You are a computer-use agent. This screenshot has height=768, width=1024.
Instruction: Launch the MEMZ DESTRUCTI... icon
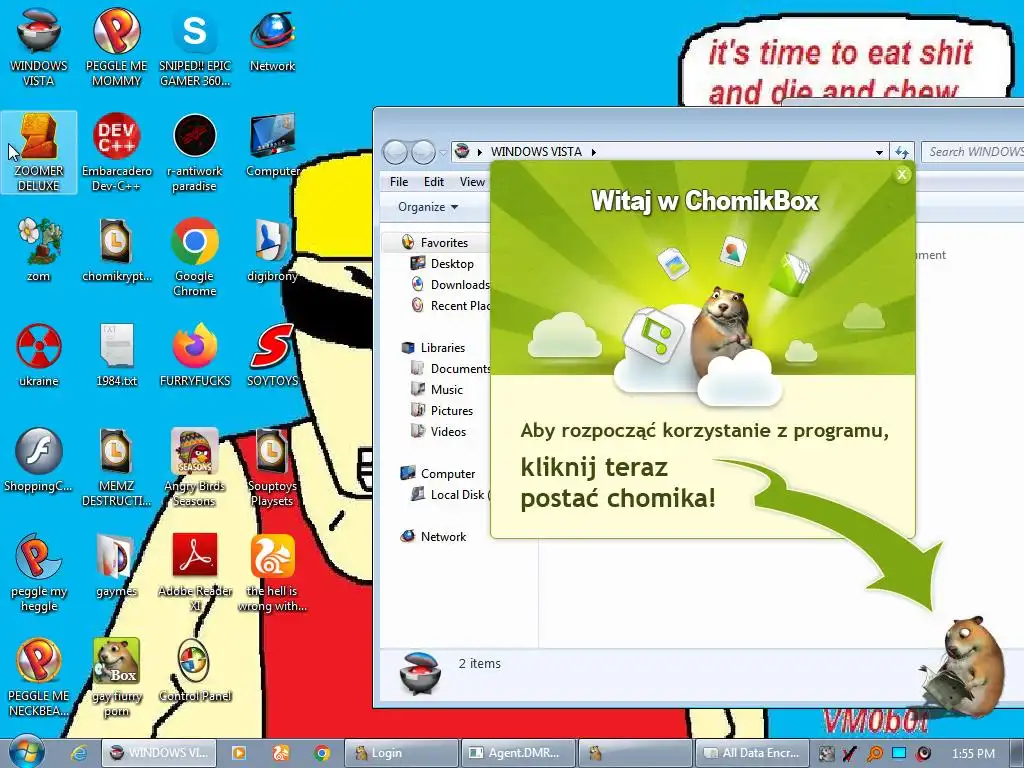coord(116,467)
